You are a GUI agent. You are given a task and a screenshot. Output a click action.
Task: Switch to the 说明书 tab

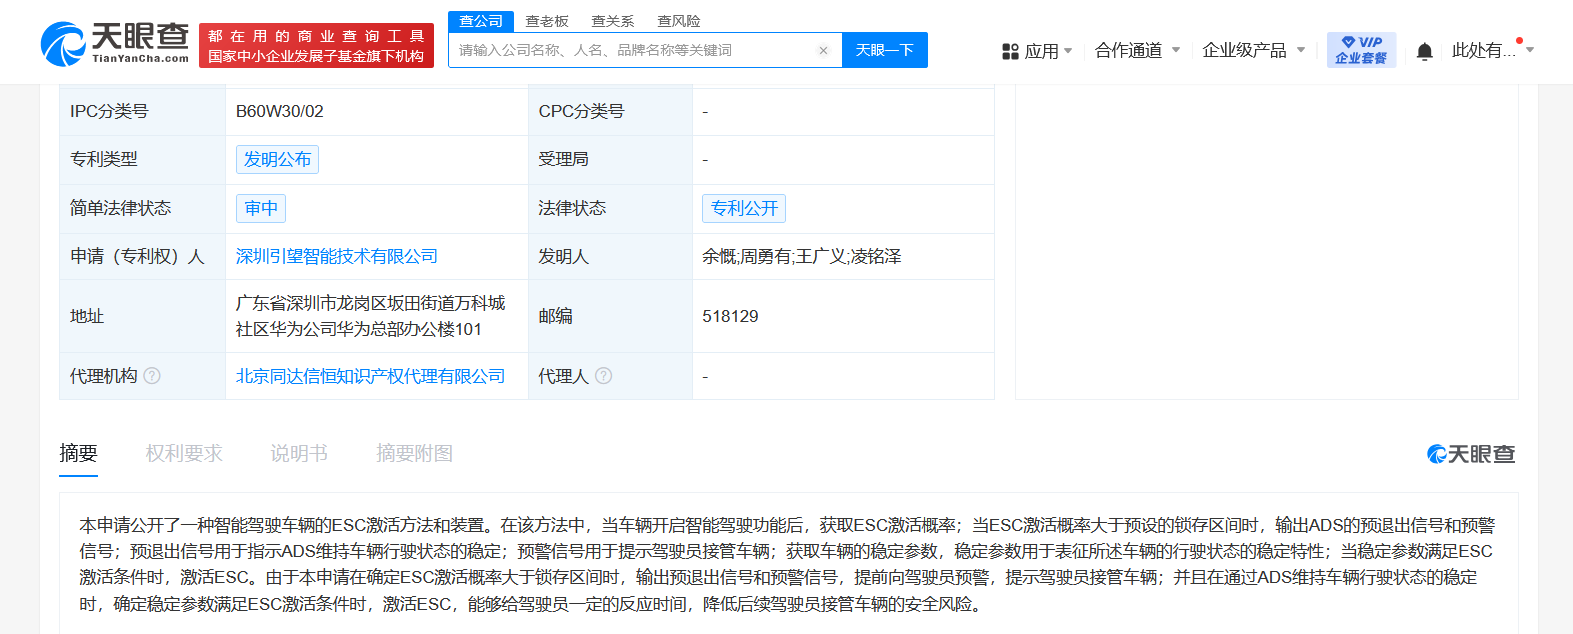pyautogui.click(x=299, y=454)
